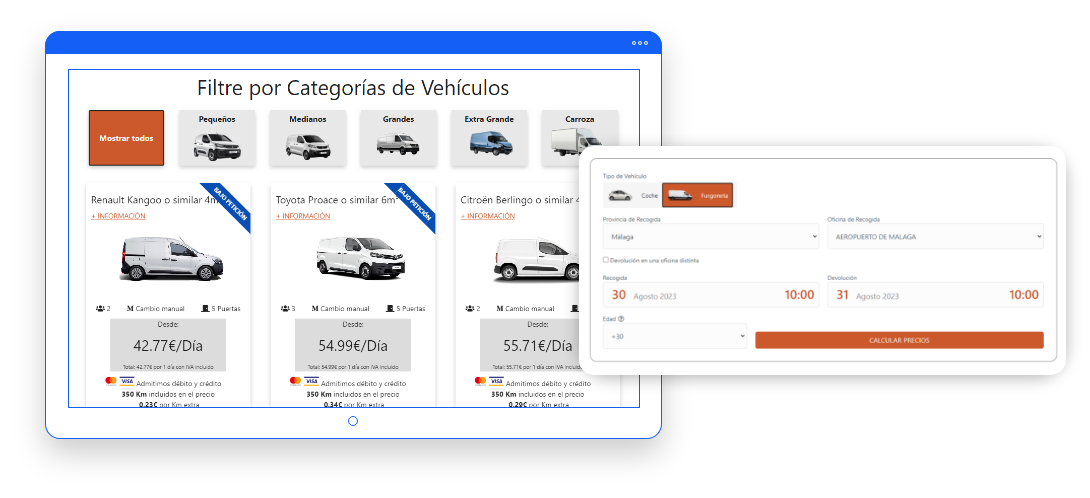The image size is (1090, 498).
Task: Choose the Grandes van category
Action: [398, 138]
